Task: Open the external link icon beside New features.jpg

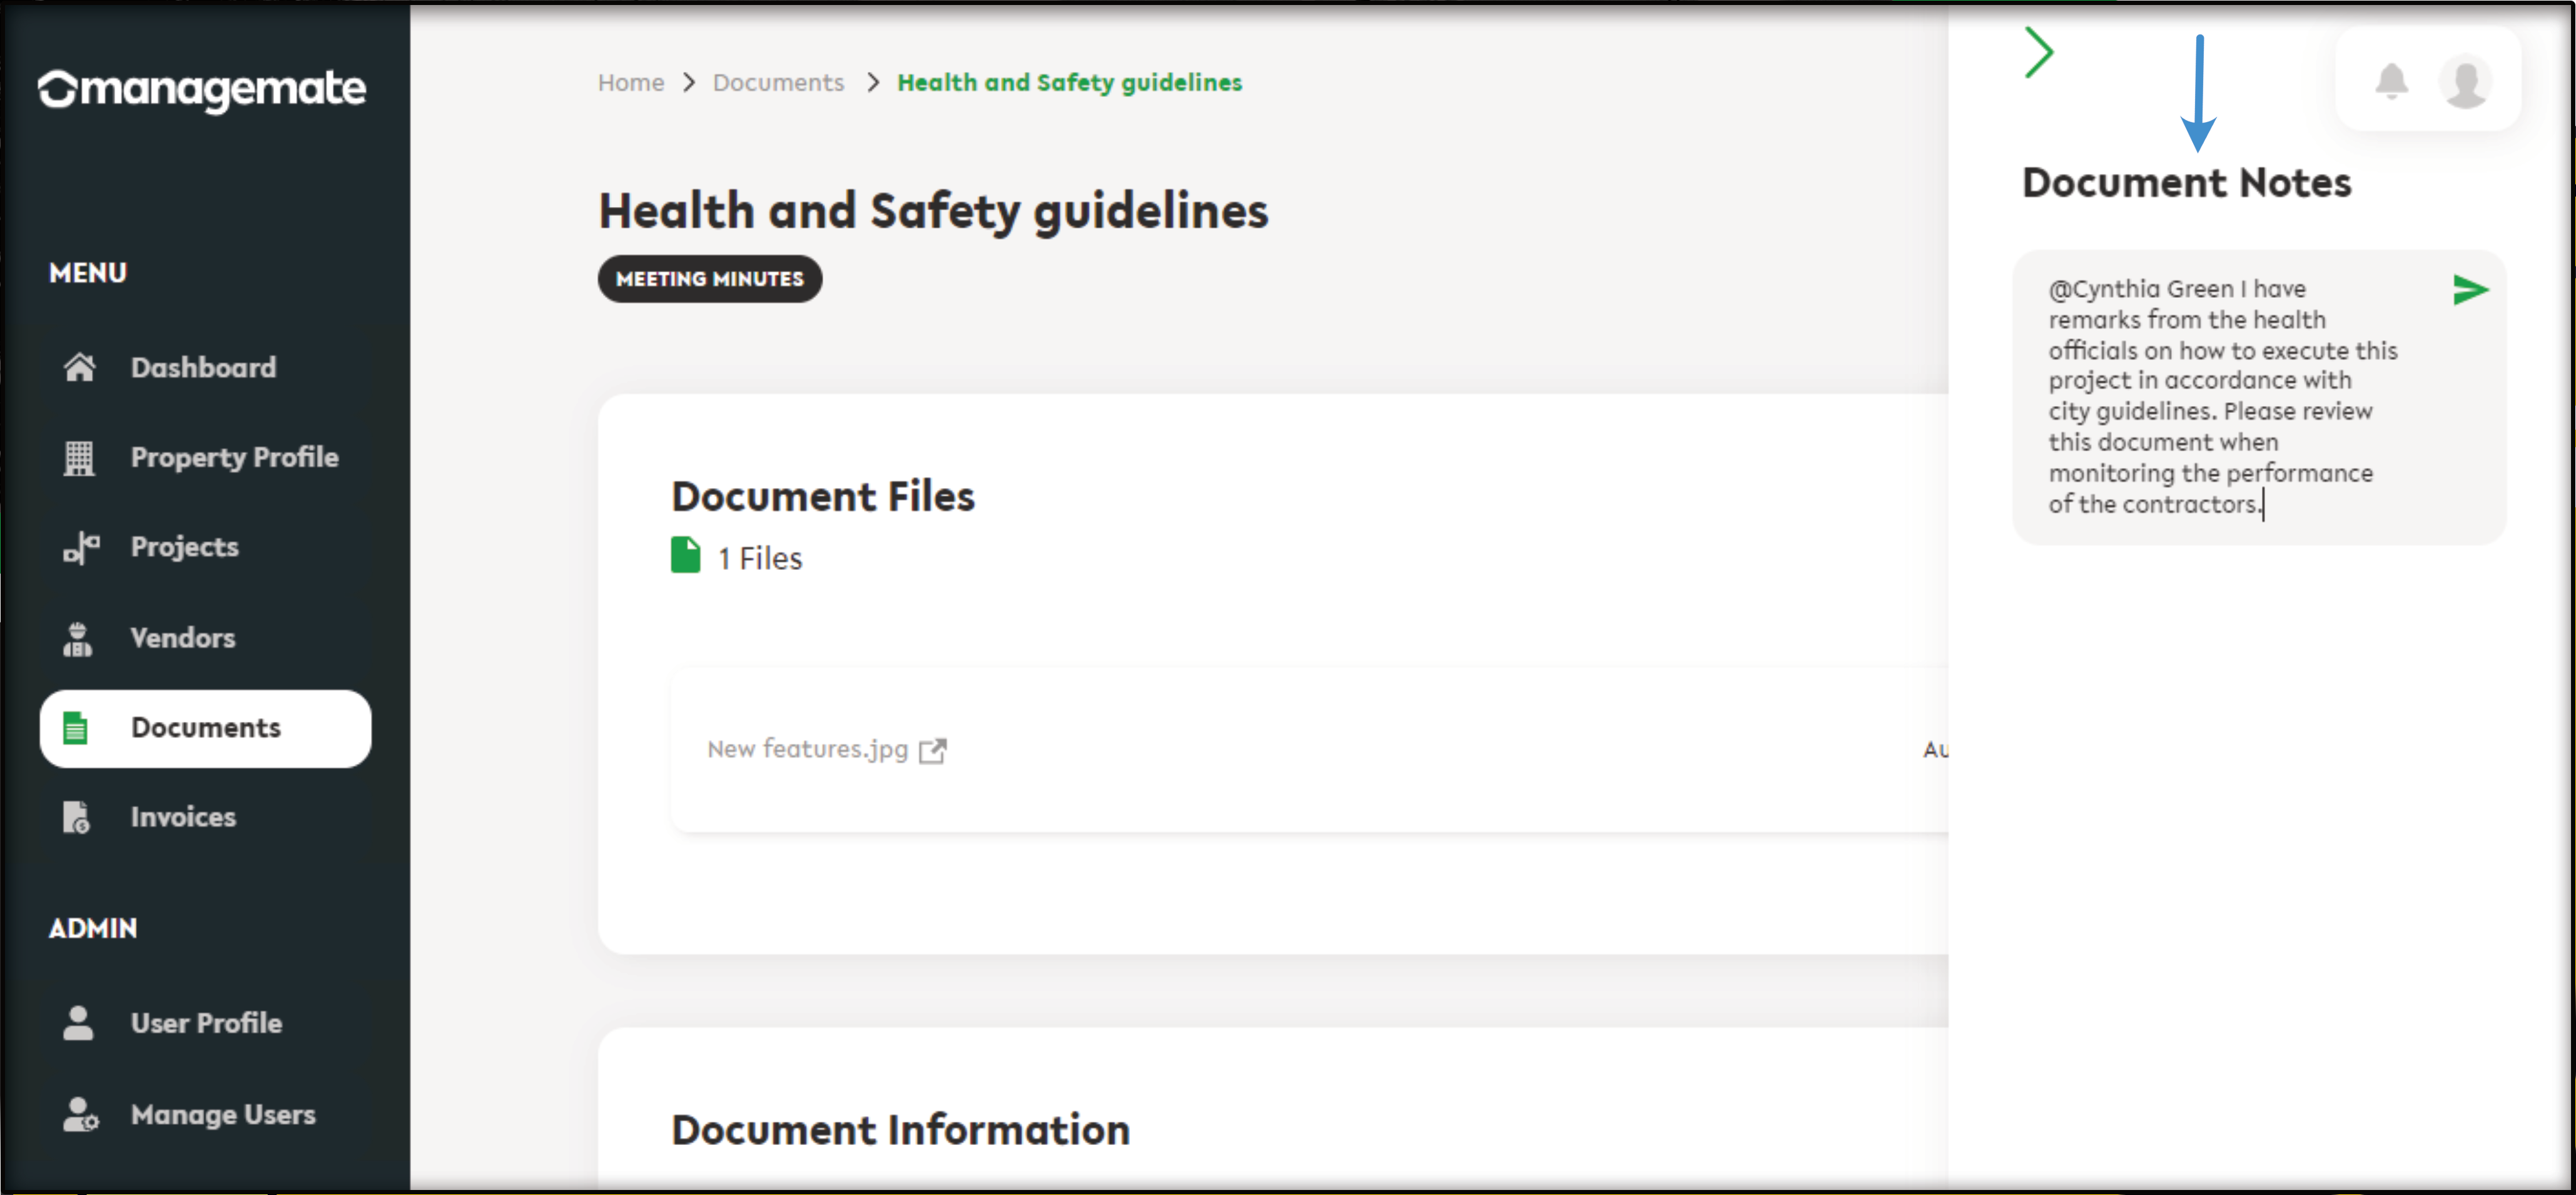Action: pyautogui.click(x=932, y=750)
